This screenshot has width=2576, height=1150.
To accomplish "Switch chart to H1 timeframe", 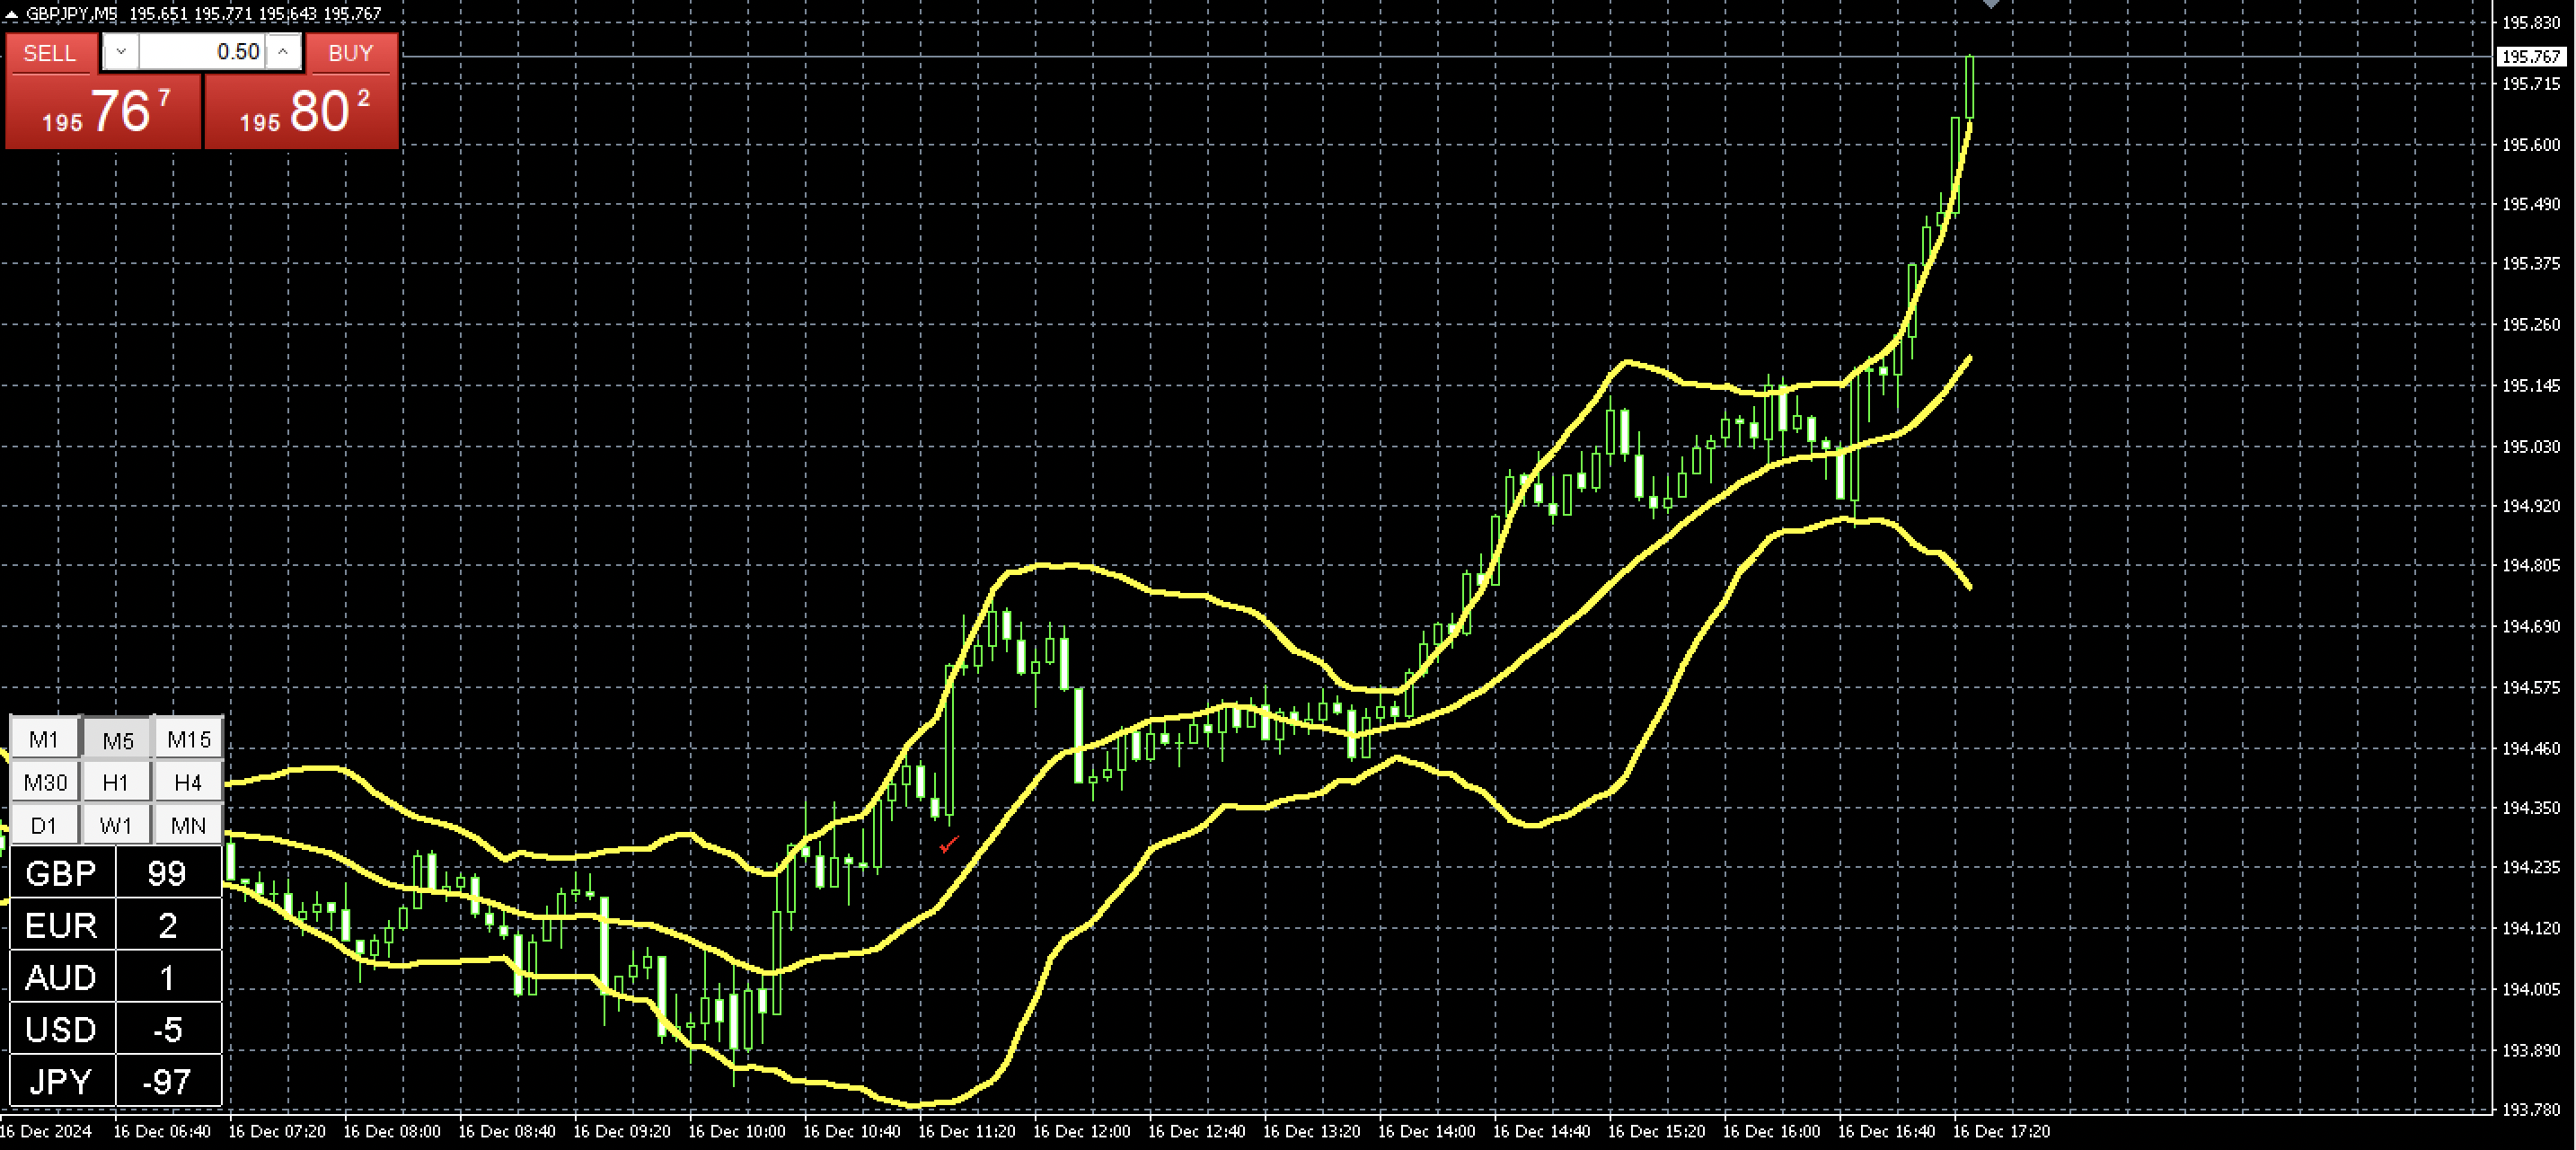I will point(116,782).
